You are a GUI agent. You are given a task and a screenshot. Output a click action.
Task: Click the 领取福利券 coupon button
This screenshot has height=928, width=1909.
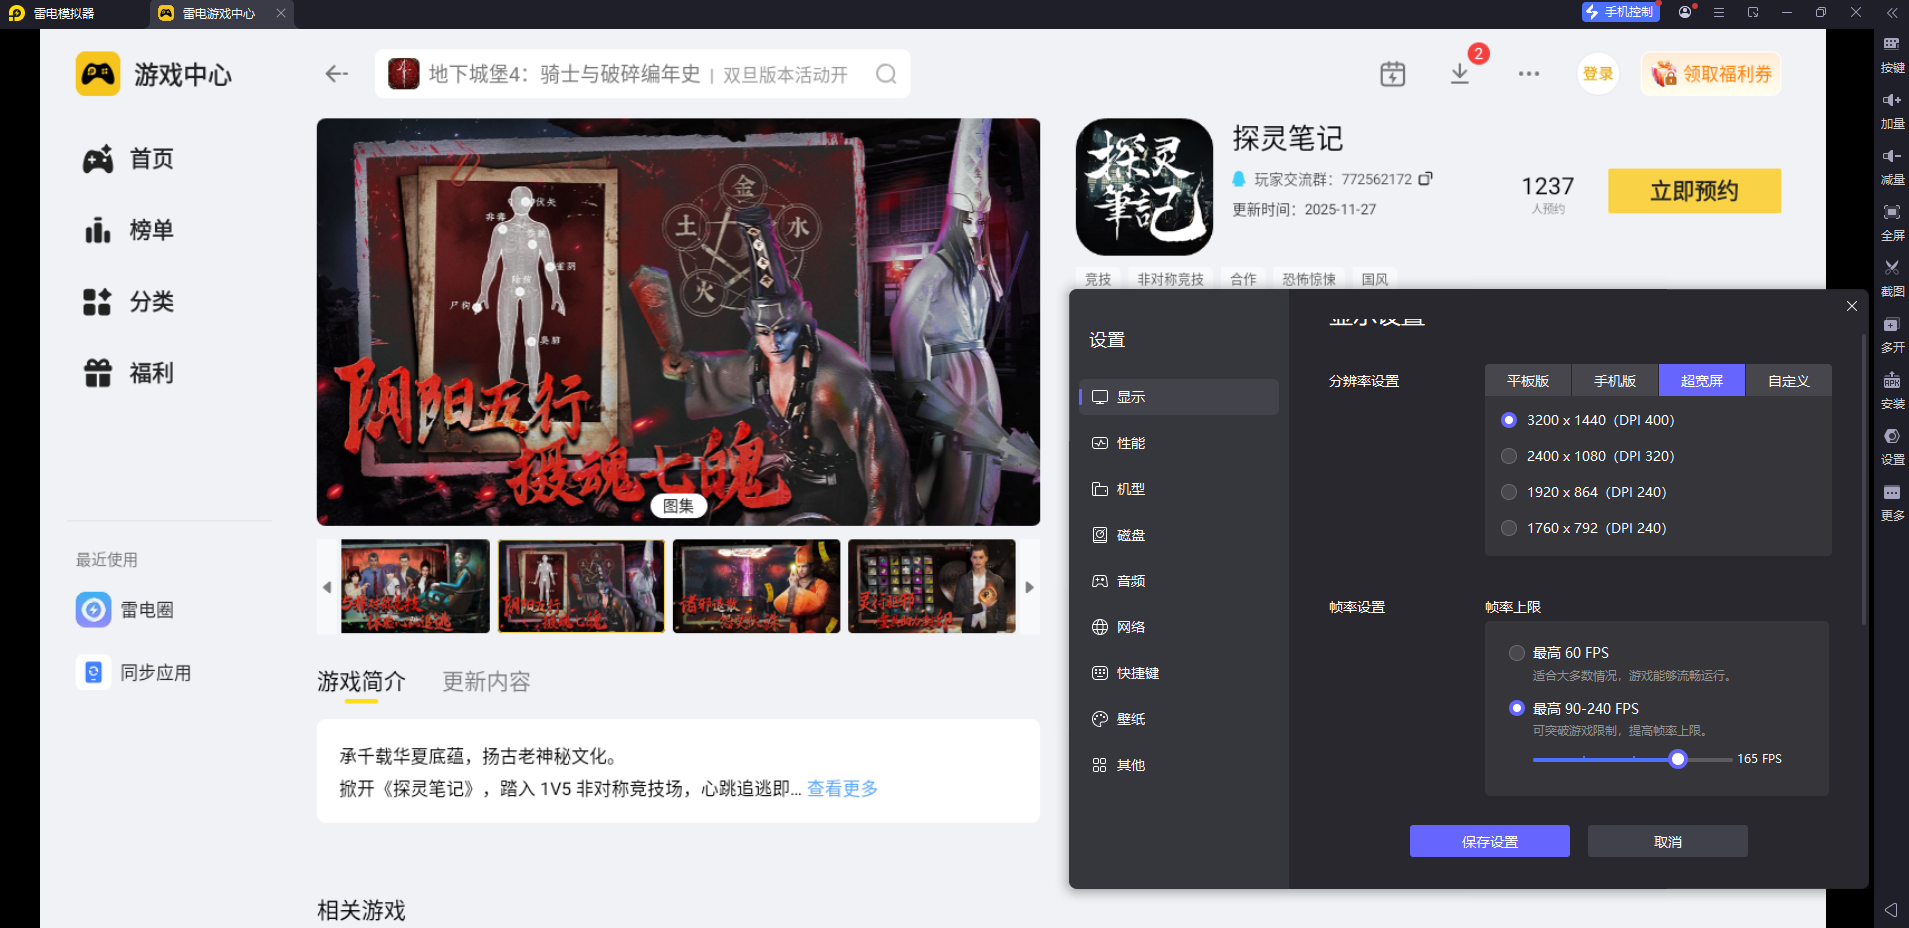tap(1711, 74)
